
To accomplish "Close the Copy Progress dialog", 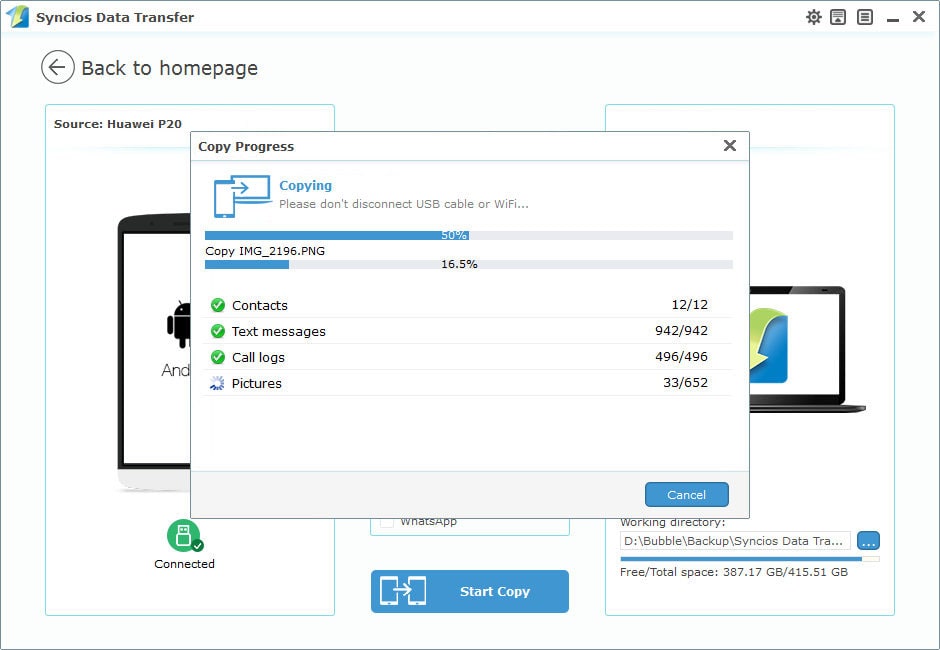I will [730, 145].
